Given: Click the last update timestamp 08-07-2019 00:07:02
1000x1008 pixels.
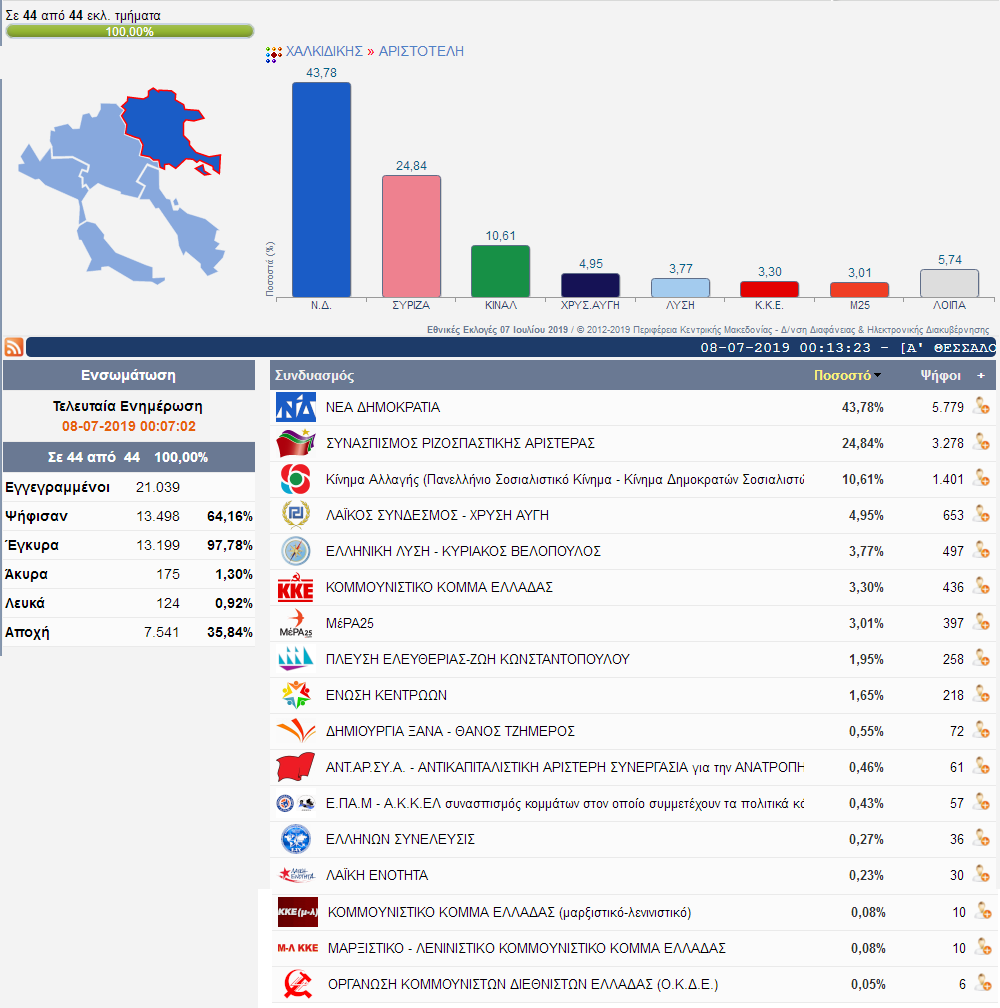Looking at the screenshot, I should [x=129, y=426].
